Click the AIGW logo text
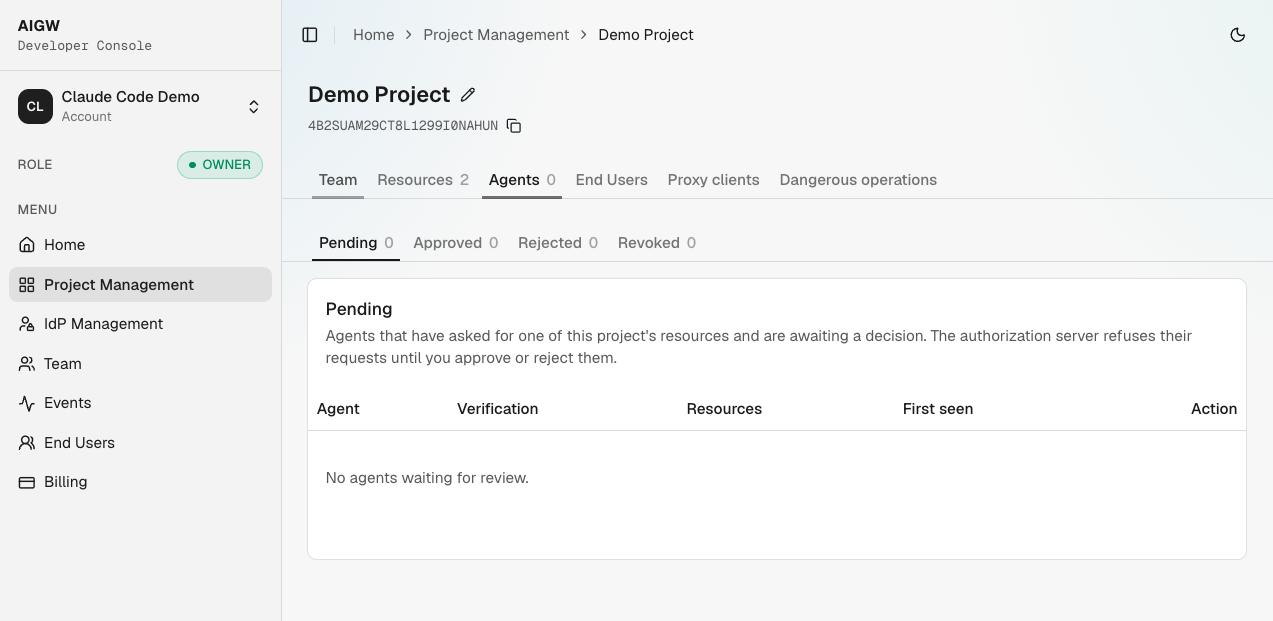This screenshot has height=621, width=1273. click(39, 26)
